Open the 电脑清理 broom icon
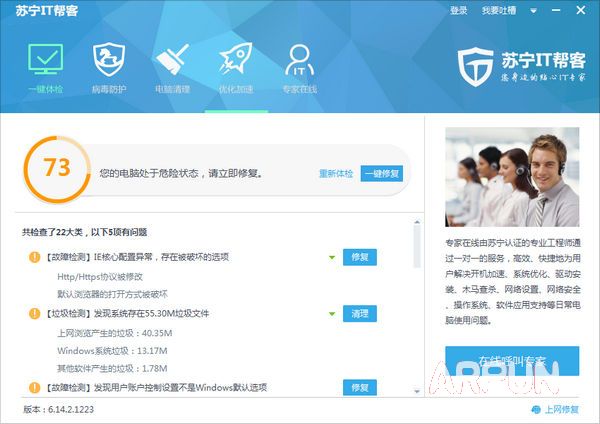The image size is (600, 424). pyautogui.click(x=173, y=59)
